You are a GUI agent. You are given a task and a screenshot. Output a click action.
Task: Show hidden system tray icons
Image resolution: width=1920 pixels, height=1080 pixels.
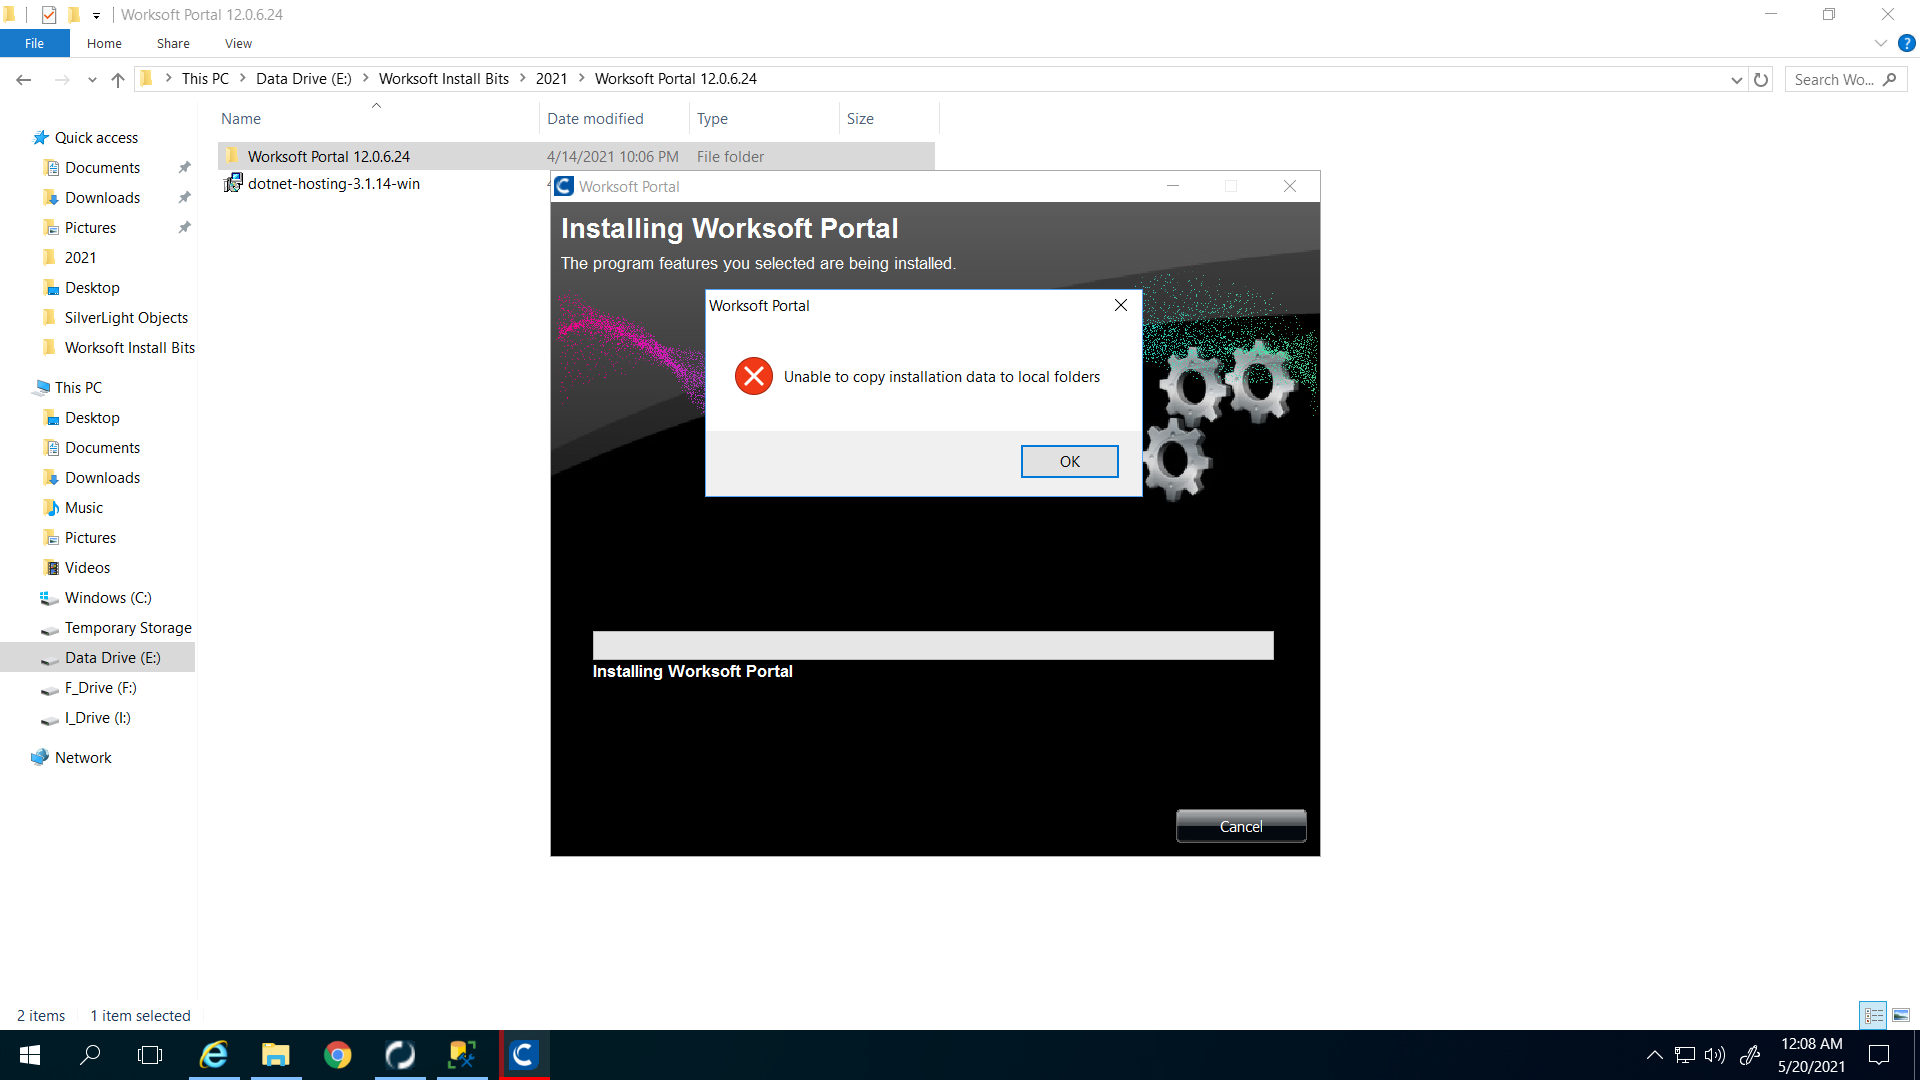click(1654, 1055)
